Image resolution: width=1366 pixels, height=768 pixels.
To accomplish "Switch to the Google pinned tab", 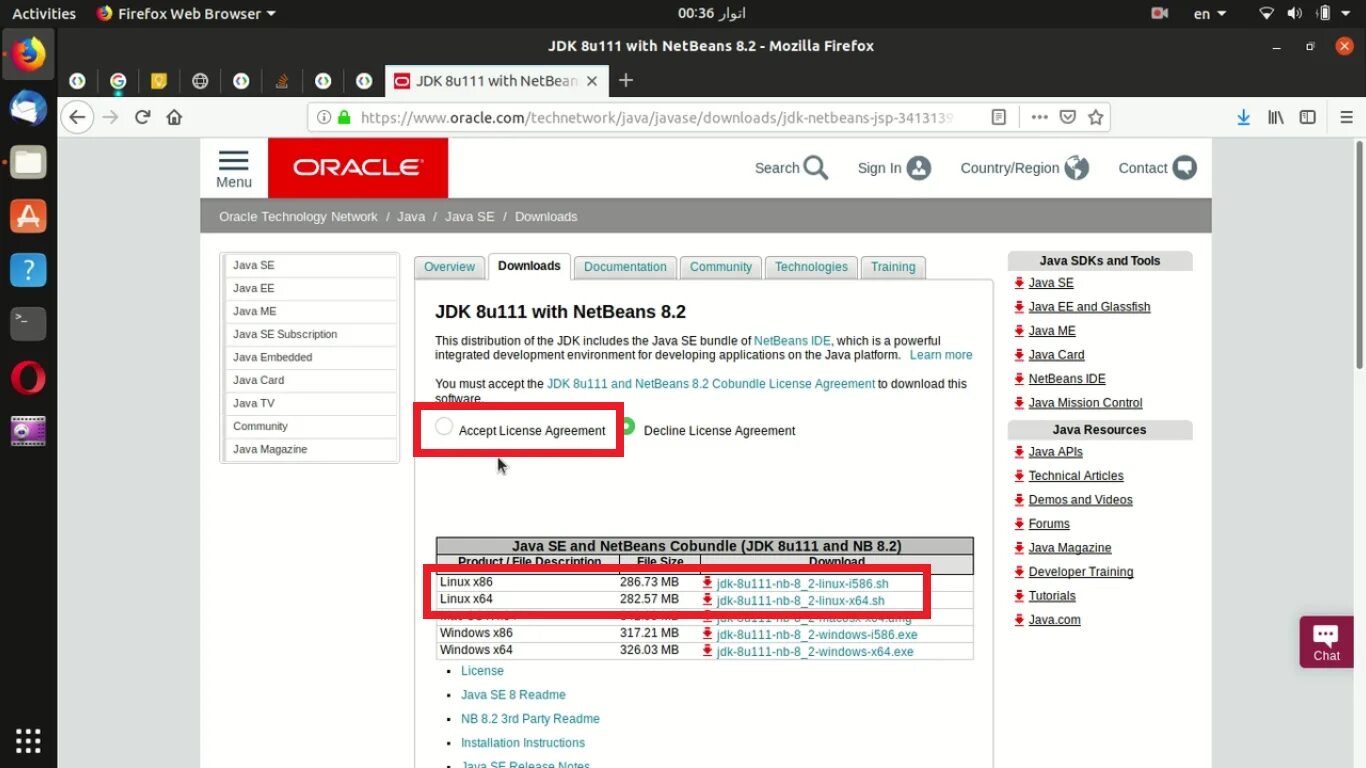I will pos(118,81).
